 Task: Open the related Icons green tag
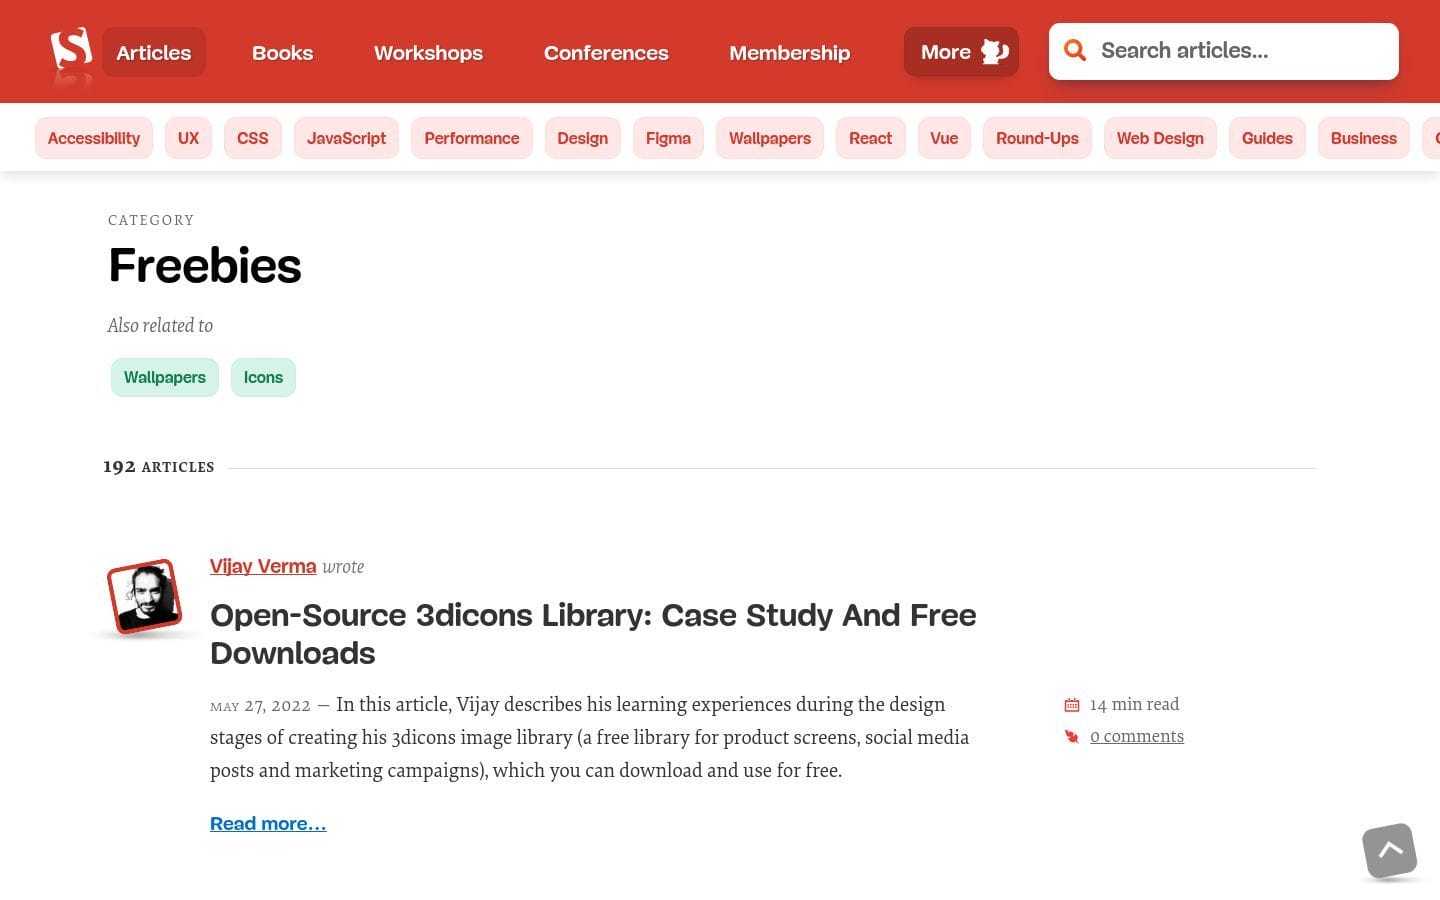(263, 377)
